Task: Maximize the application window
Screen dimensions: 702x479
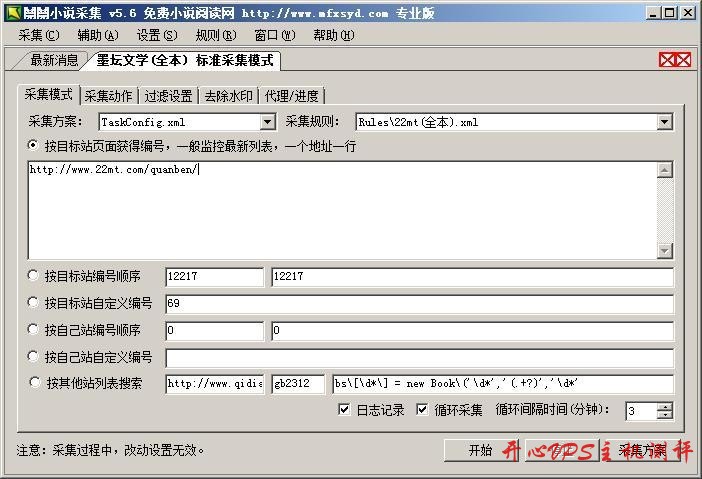Action: (669, 13)
